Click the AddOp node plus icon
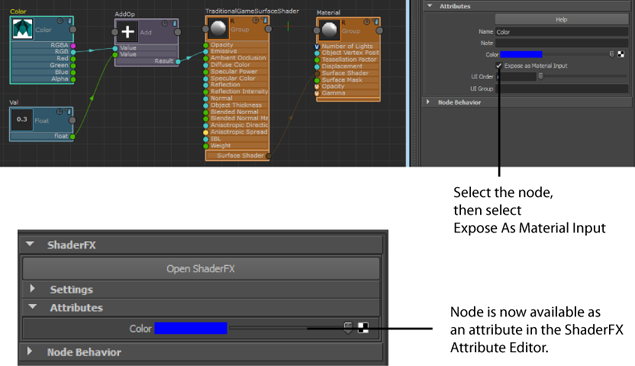The height and width of the screenshot is (366, 635). pos(128,32)
